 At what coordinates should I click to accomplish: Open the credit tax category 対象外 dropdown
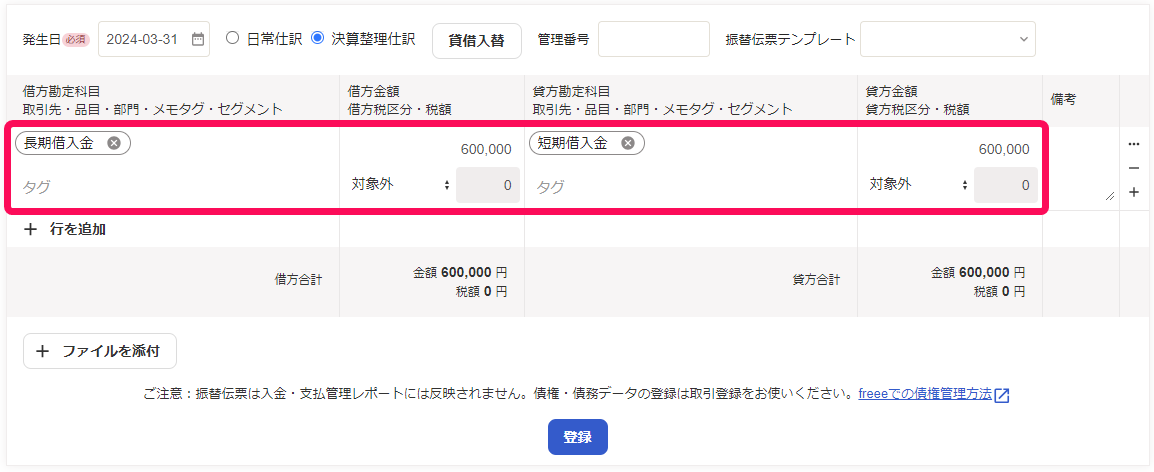click(x=918, y=185)
